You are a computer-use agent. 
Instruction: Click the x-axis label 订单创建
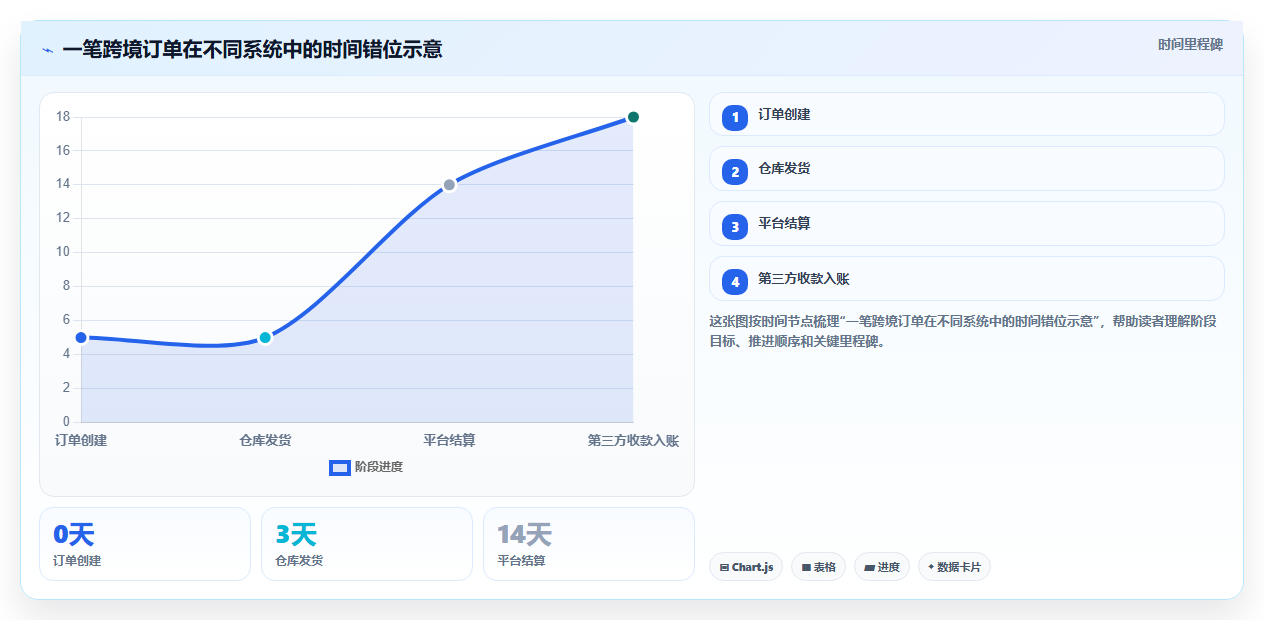tap(81, 441)
